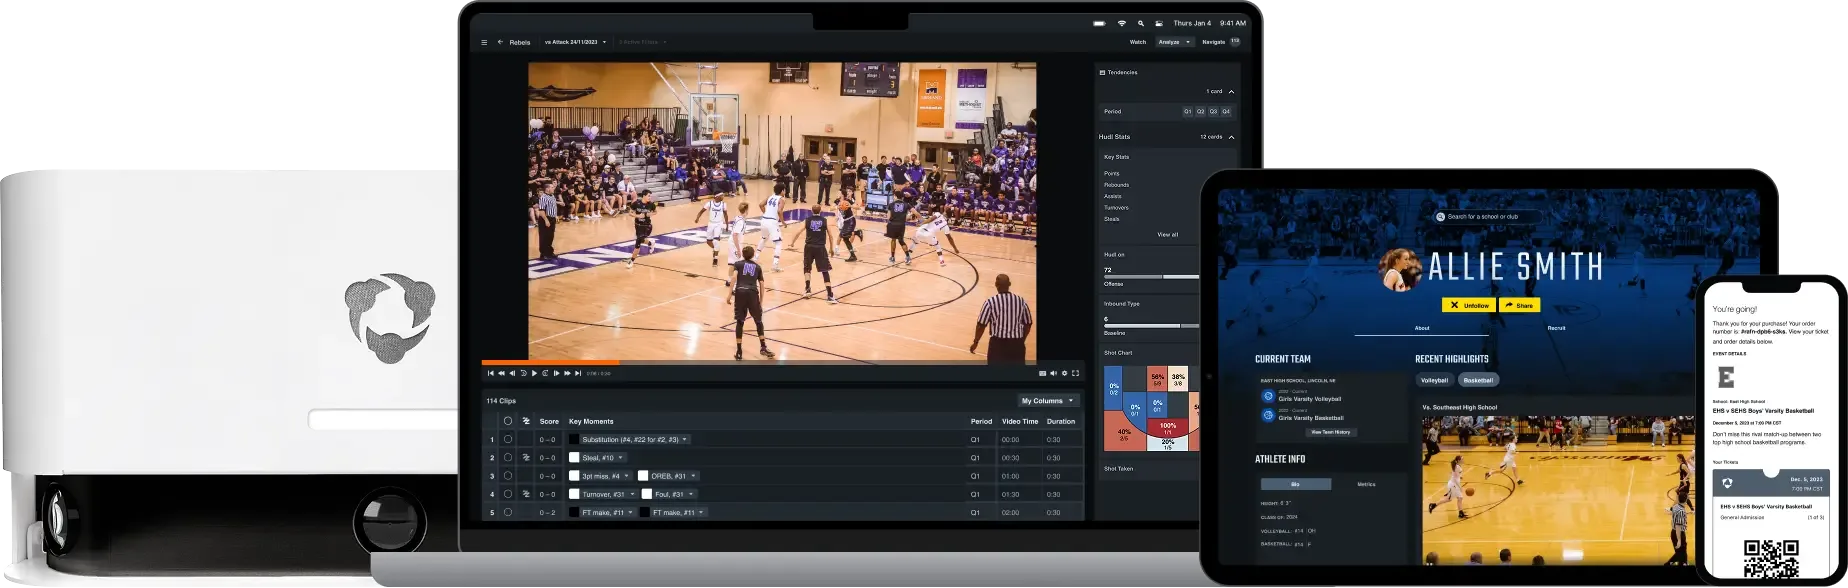Click the battery icon in menu bar
1848x588 pixels.
pos(1099,23)
